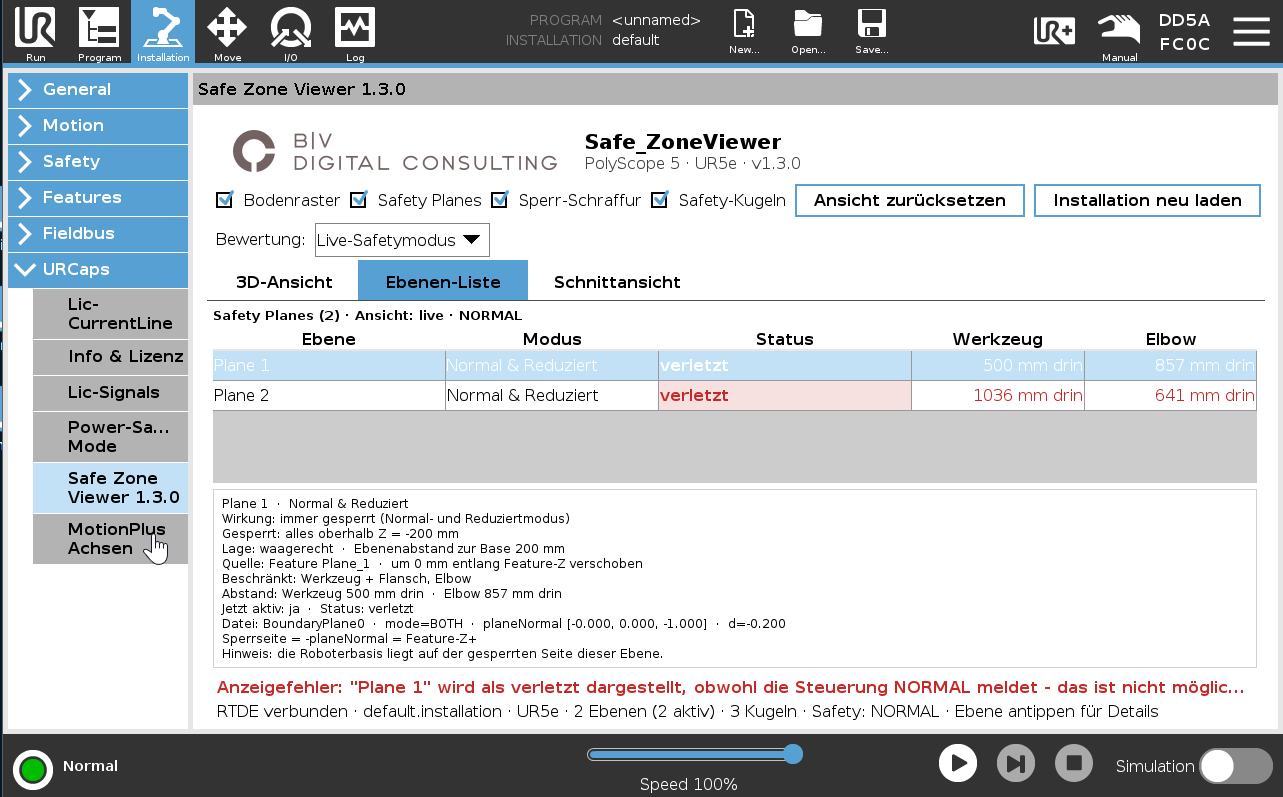Image resolution: width=1283 pixels, height=797 pixels.
Task: Select Plane 1 row in table
Action: (734, 365)
